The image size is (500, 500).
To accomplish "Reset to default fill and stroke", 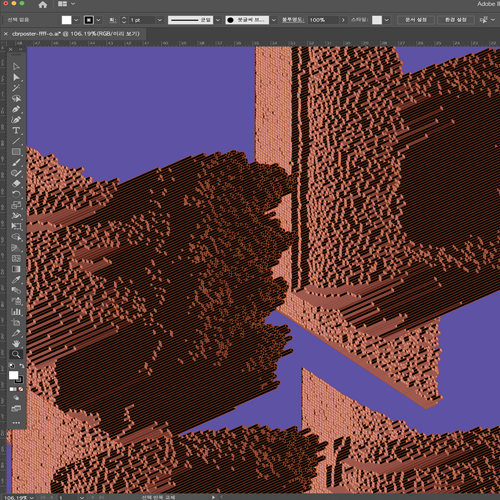I will pos(12,366).
